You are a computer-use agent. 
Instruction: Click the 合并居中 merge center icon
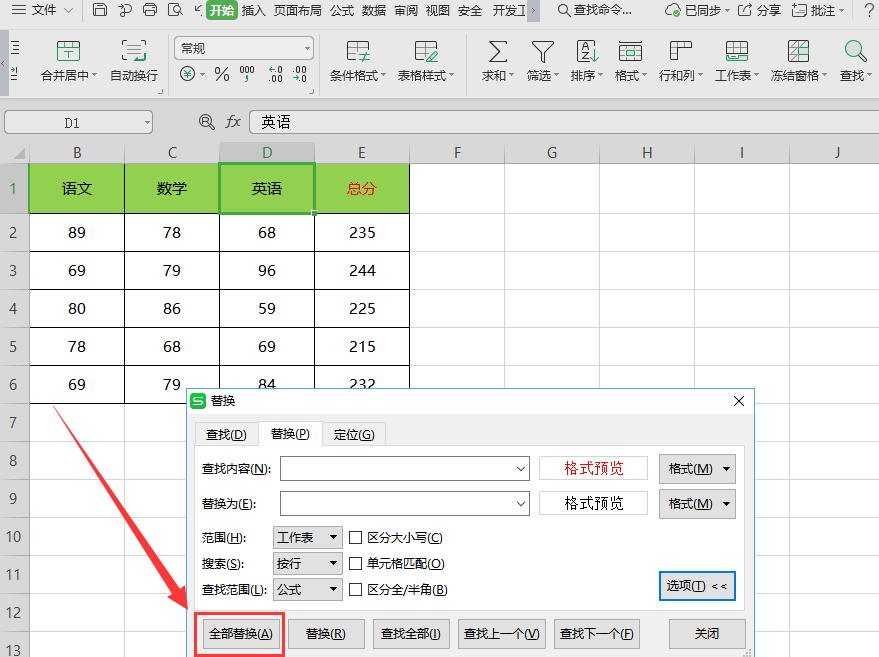[68, 52]
